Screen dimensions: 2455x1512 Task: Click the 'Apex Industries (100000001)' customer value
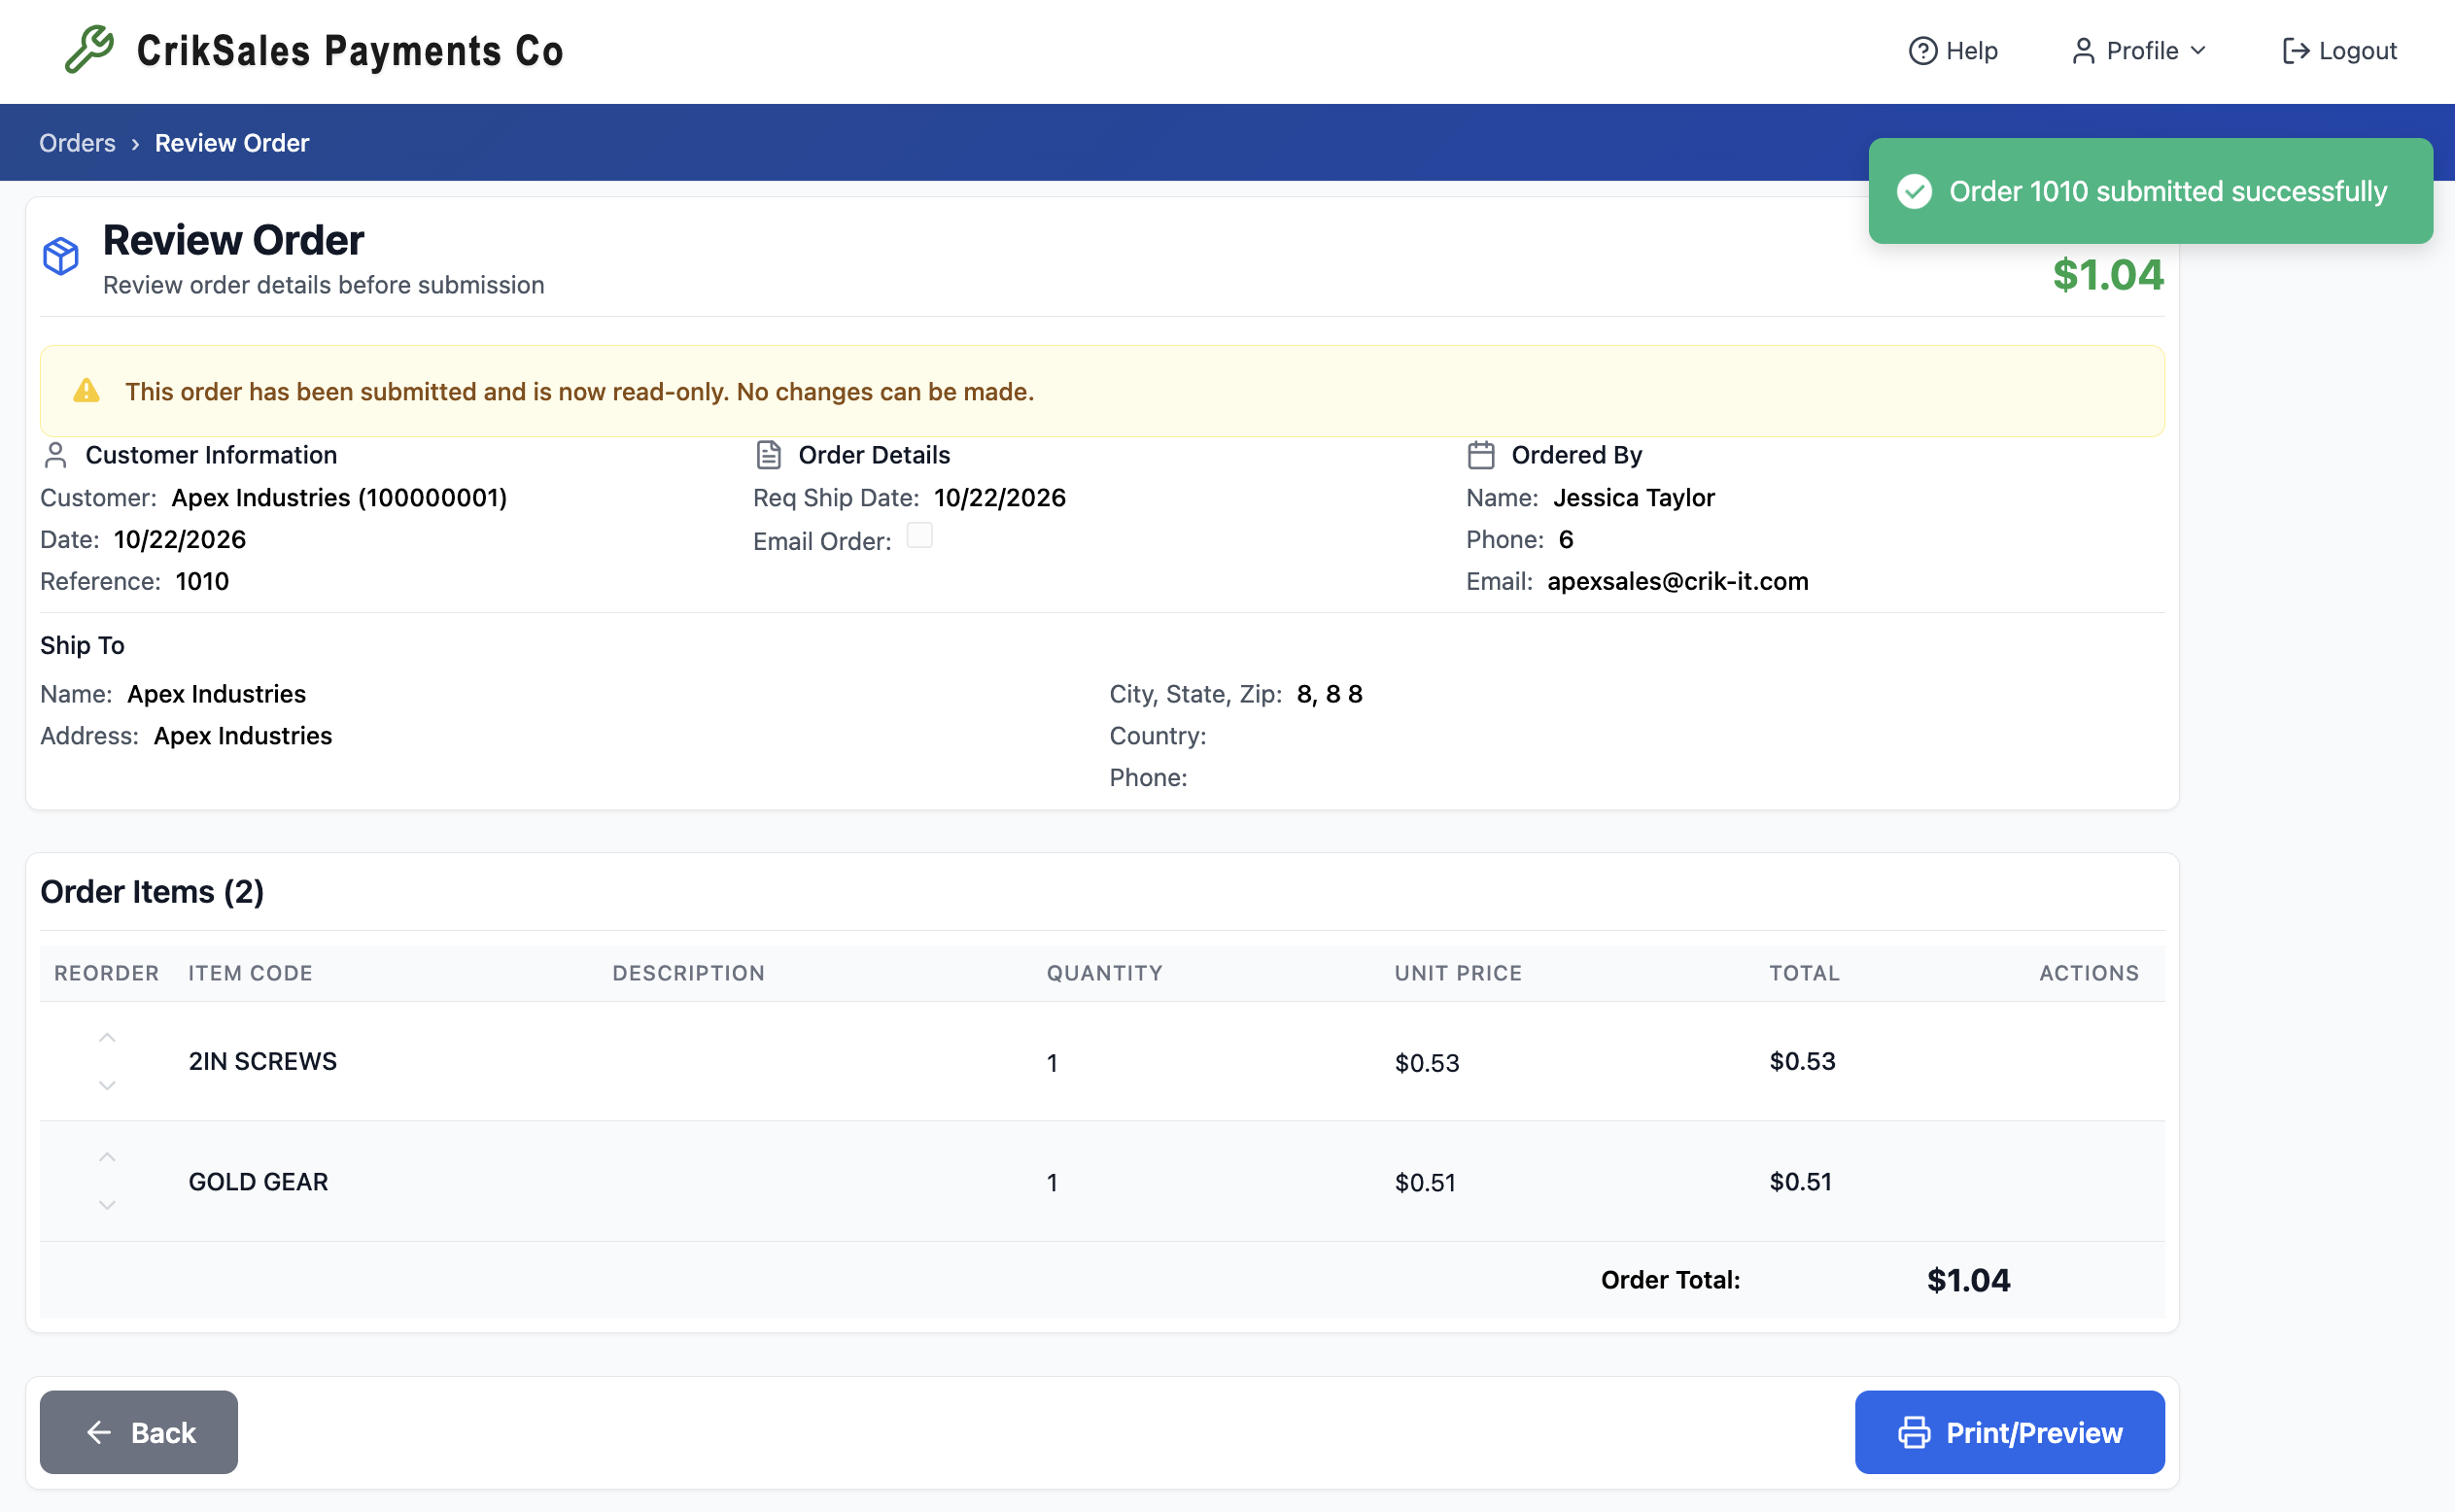pos(340,497)
